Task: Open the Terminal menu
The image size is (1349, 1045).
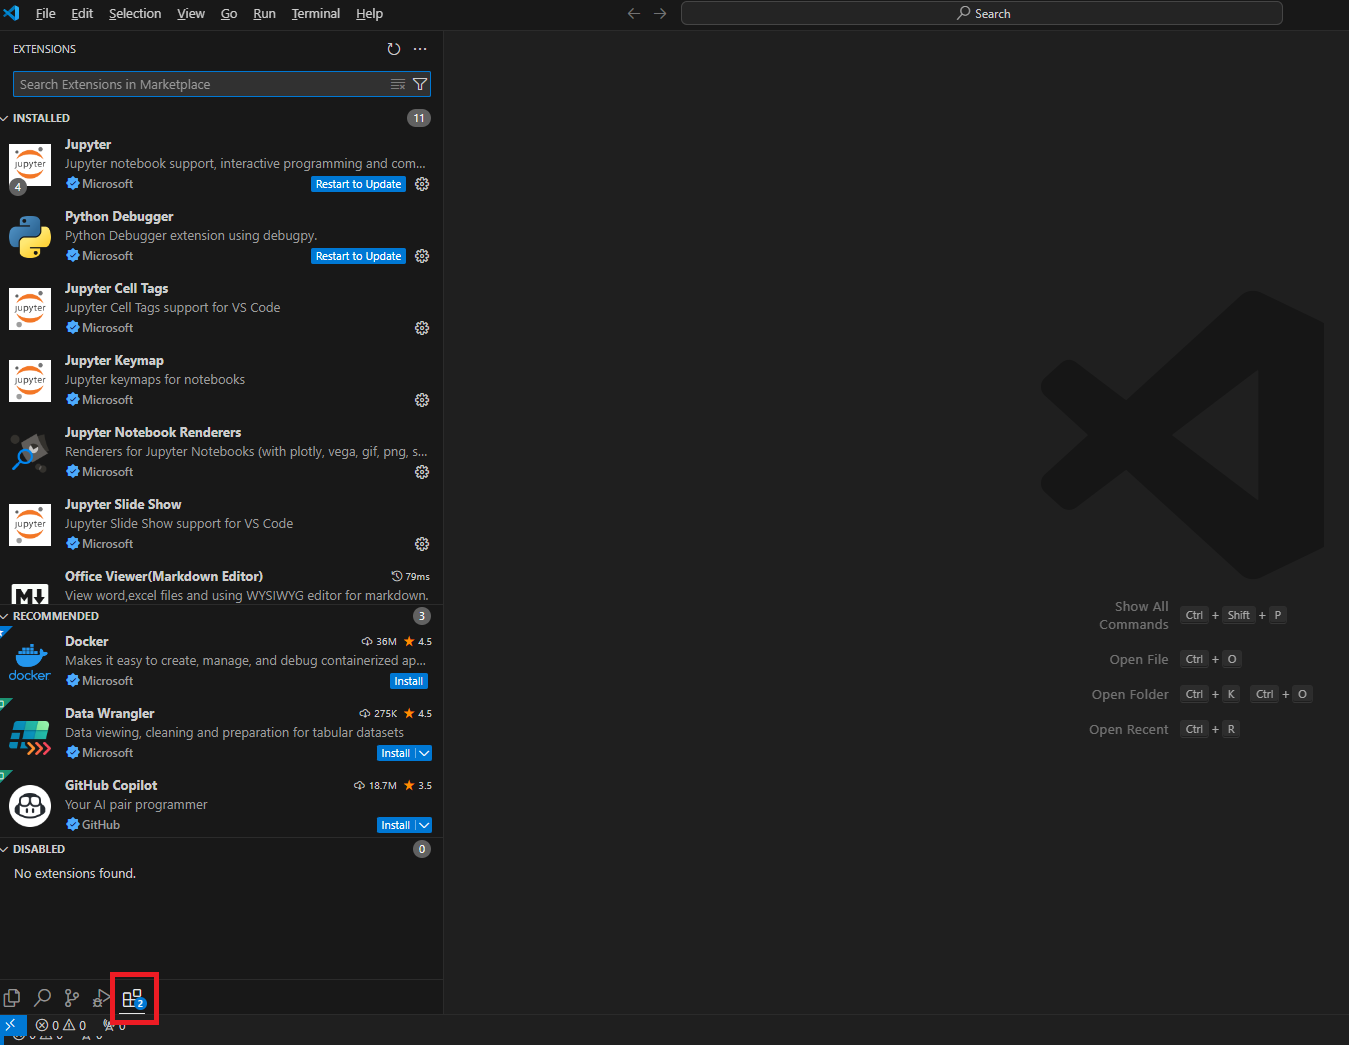Action: coord(316,13)
